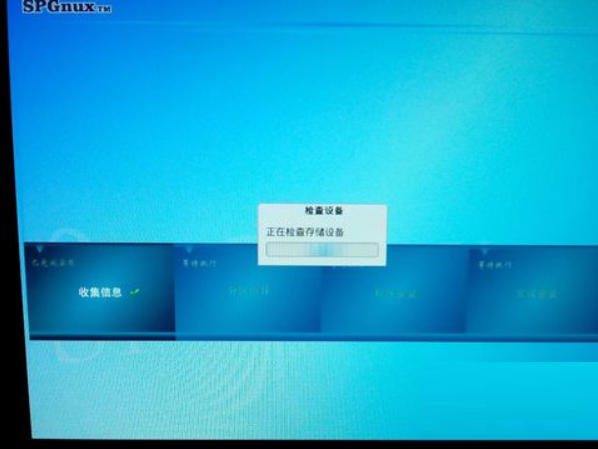This screenshot has width=598, height=449.
Task: Click the 正在检查存储设备 status message
Action: coord(305,232)
